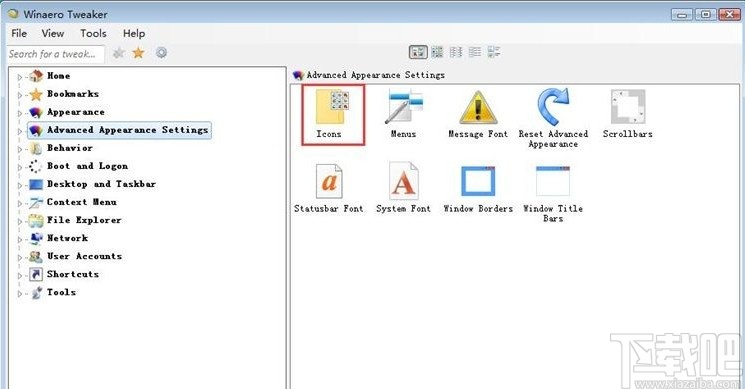The height and width of the screenshot is (389, 745).
Task: Expand the Shortcuts tree node
Action: pos(20,275)
